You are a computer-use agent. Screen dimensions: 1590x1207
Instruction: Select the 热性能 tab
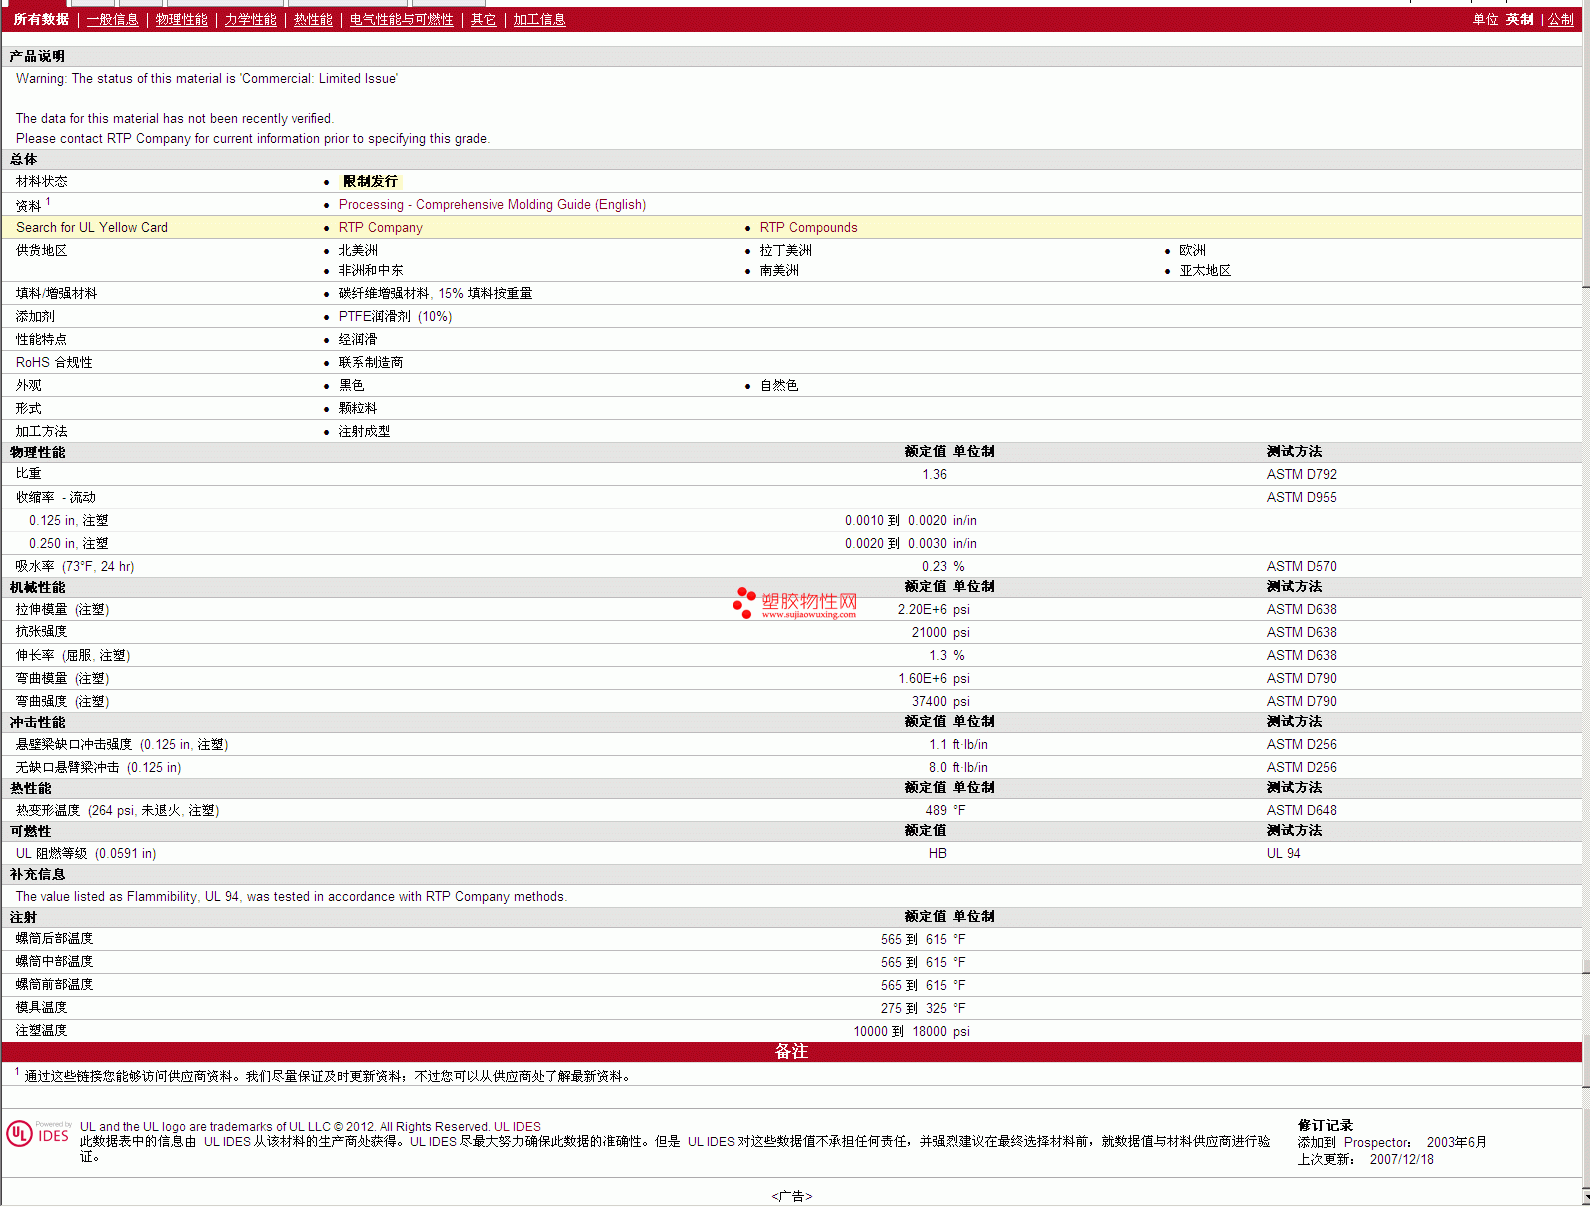(313, 20)
